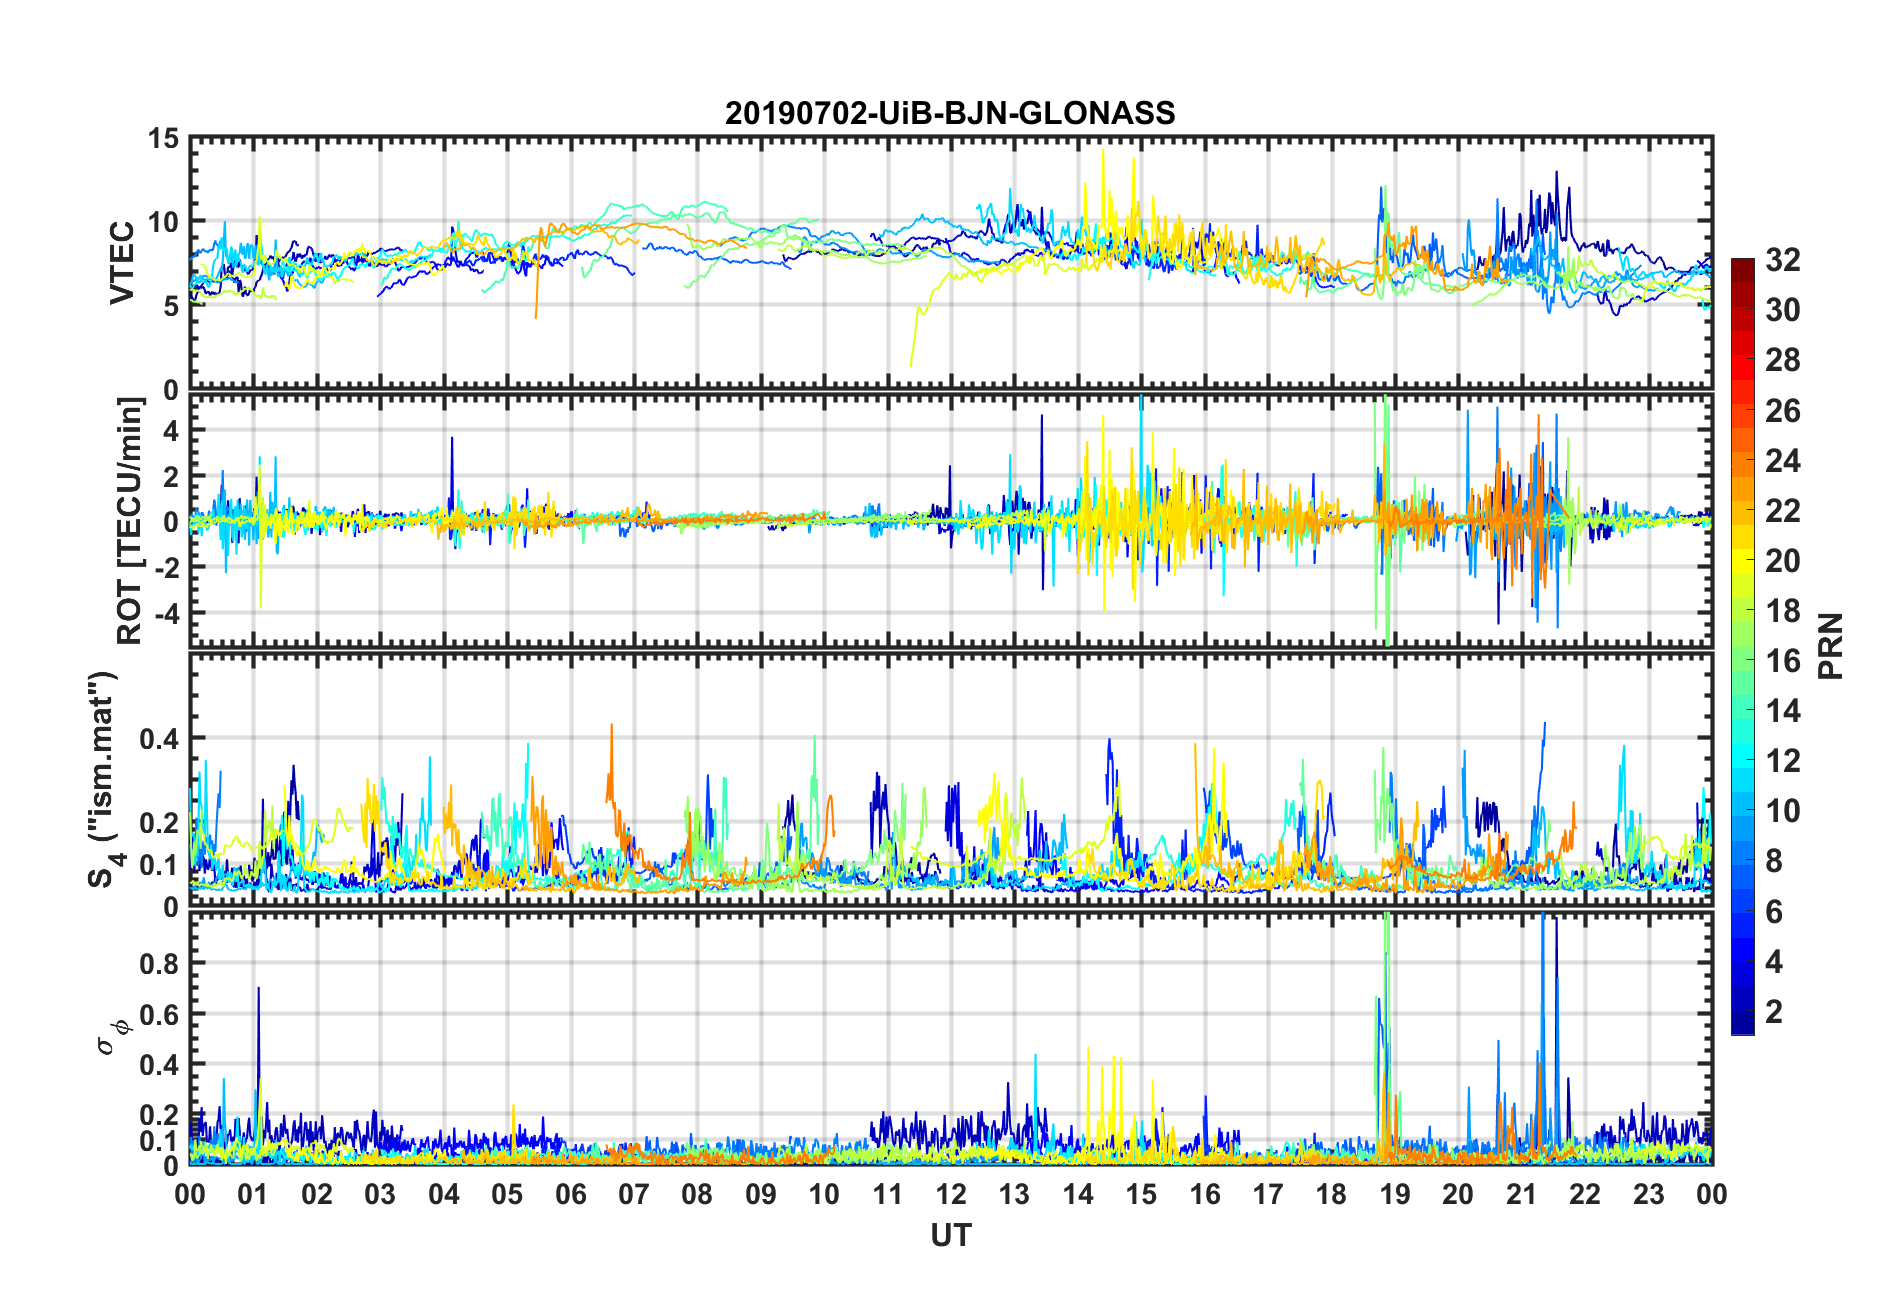Click the VTEC y-axis label
The width and height of the screenshot is (1902, 1292).
pyautogui.click(x=121, y=263)
